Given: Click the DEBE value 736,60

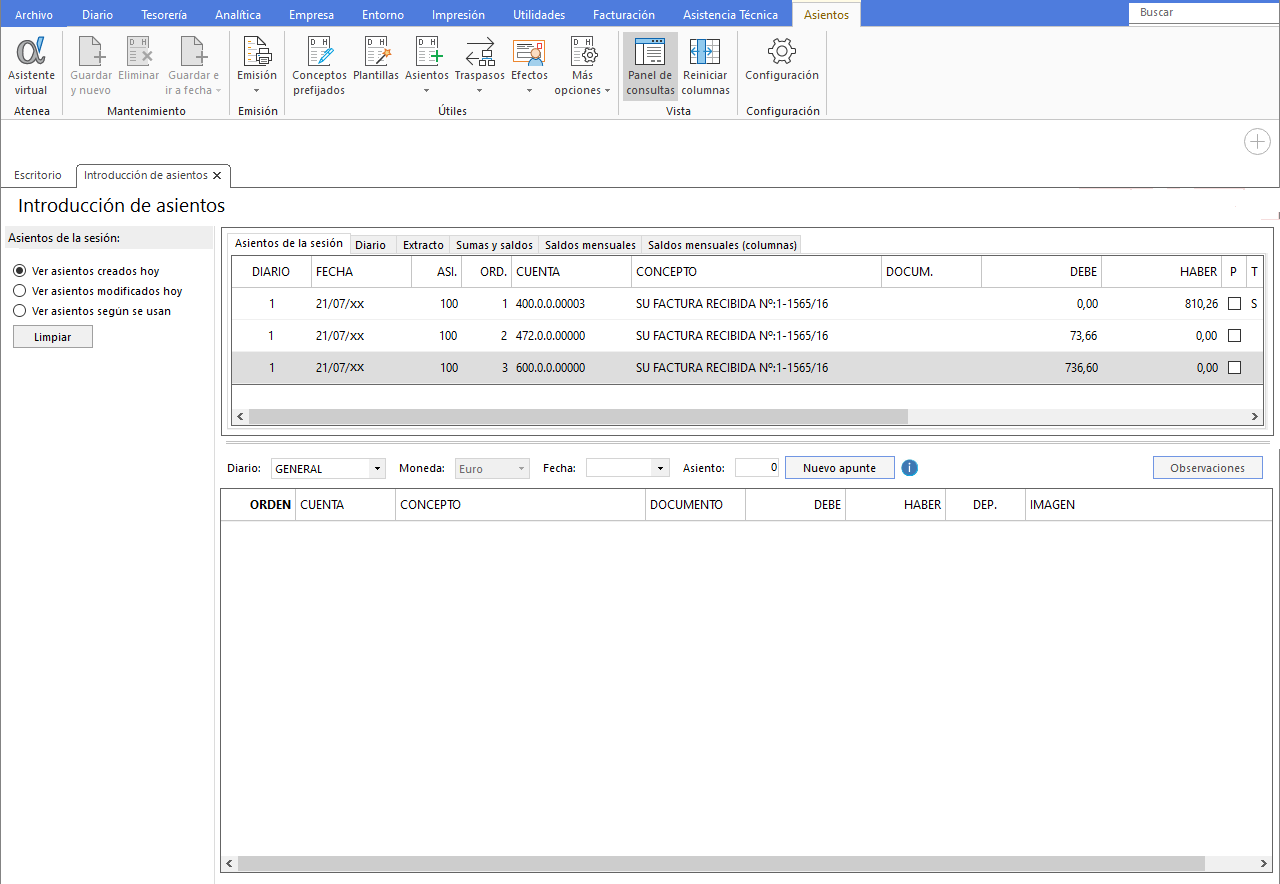Looking at the screenshot, I should coord(1081,368).
